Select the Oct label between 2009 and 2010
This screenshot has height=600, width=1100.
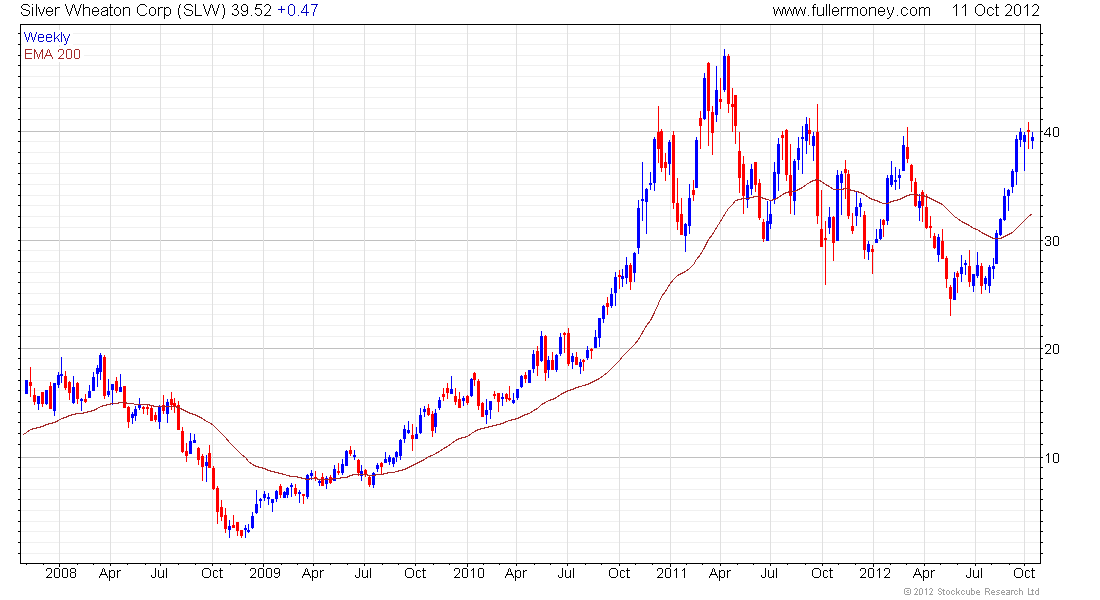[x=415, y=573]
